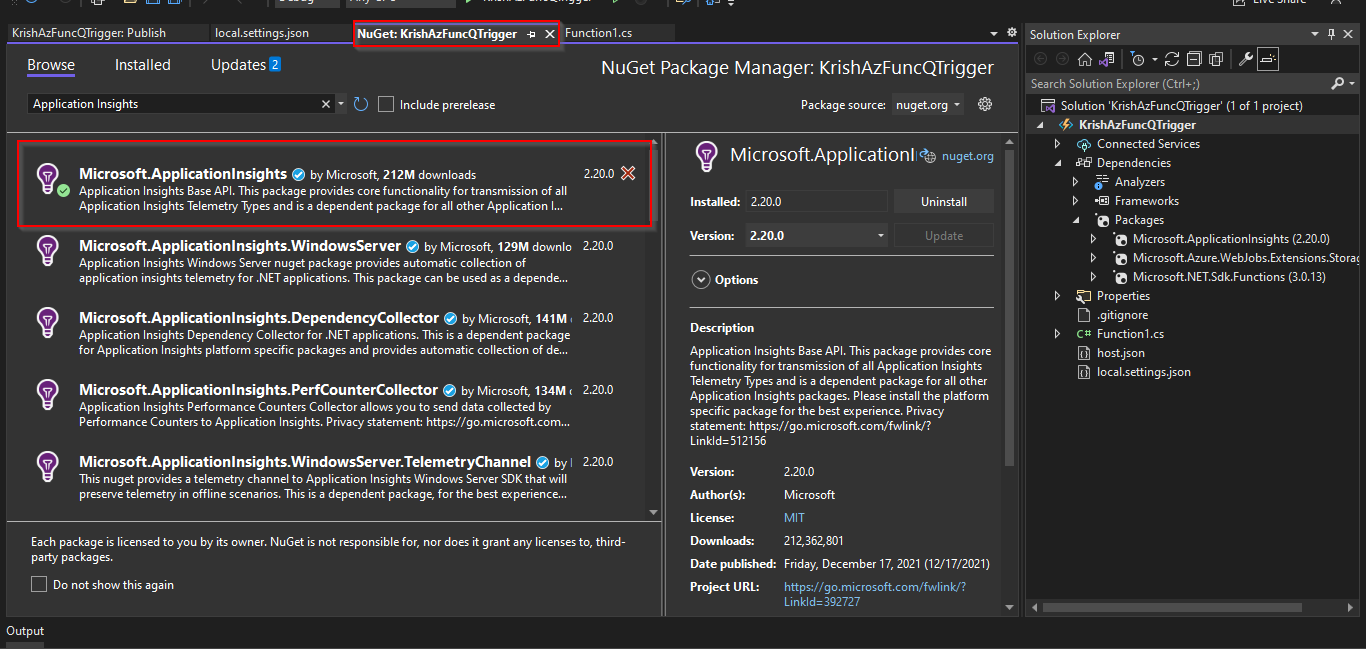Click Sync with Active Document refresh icon
Screen dimensions: 1366x649
[1172, 59]
